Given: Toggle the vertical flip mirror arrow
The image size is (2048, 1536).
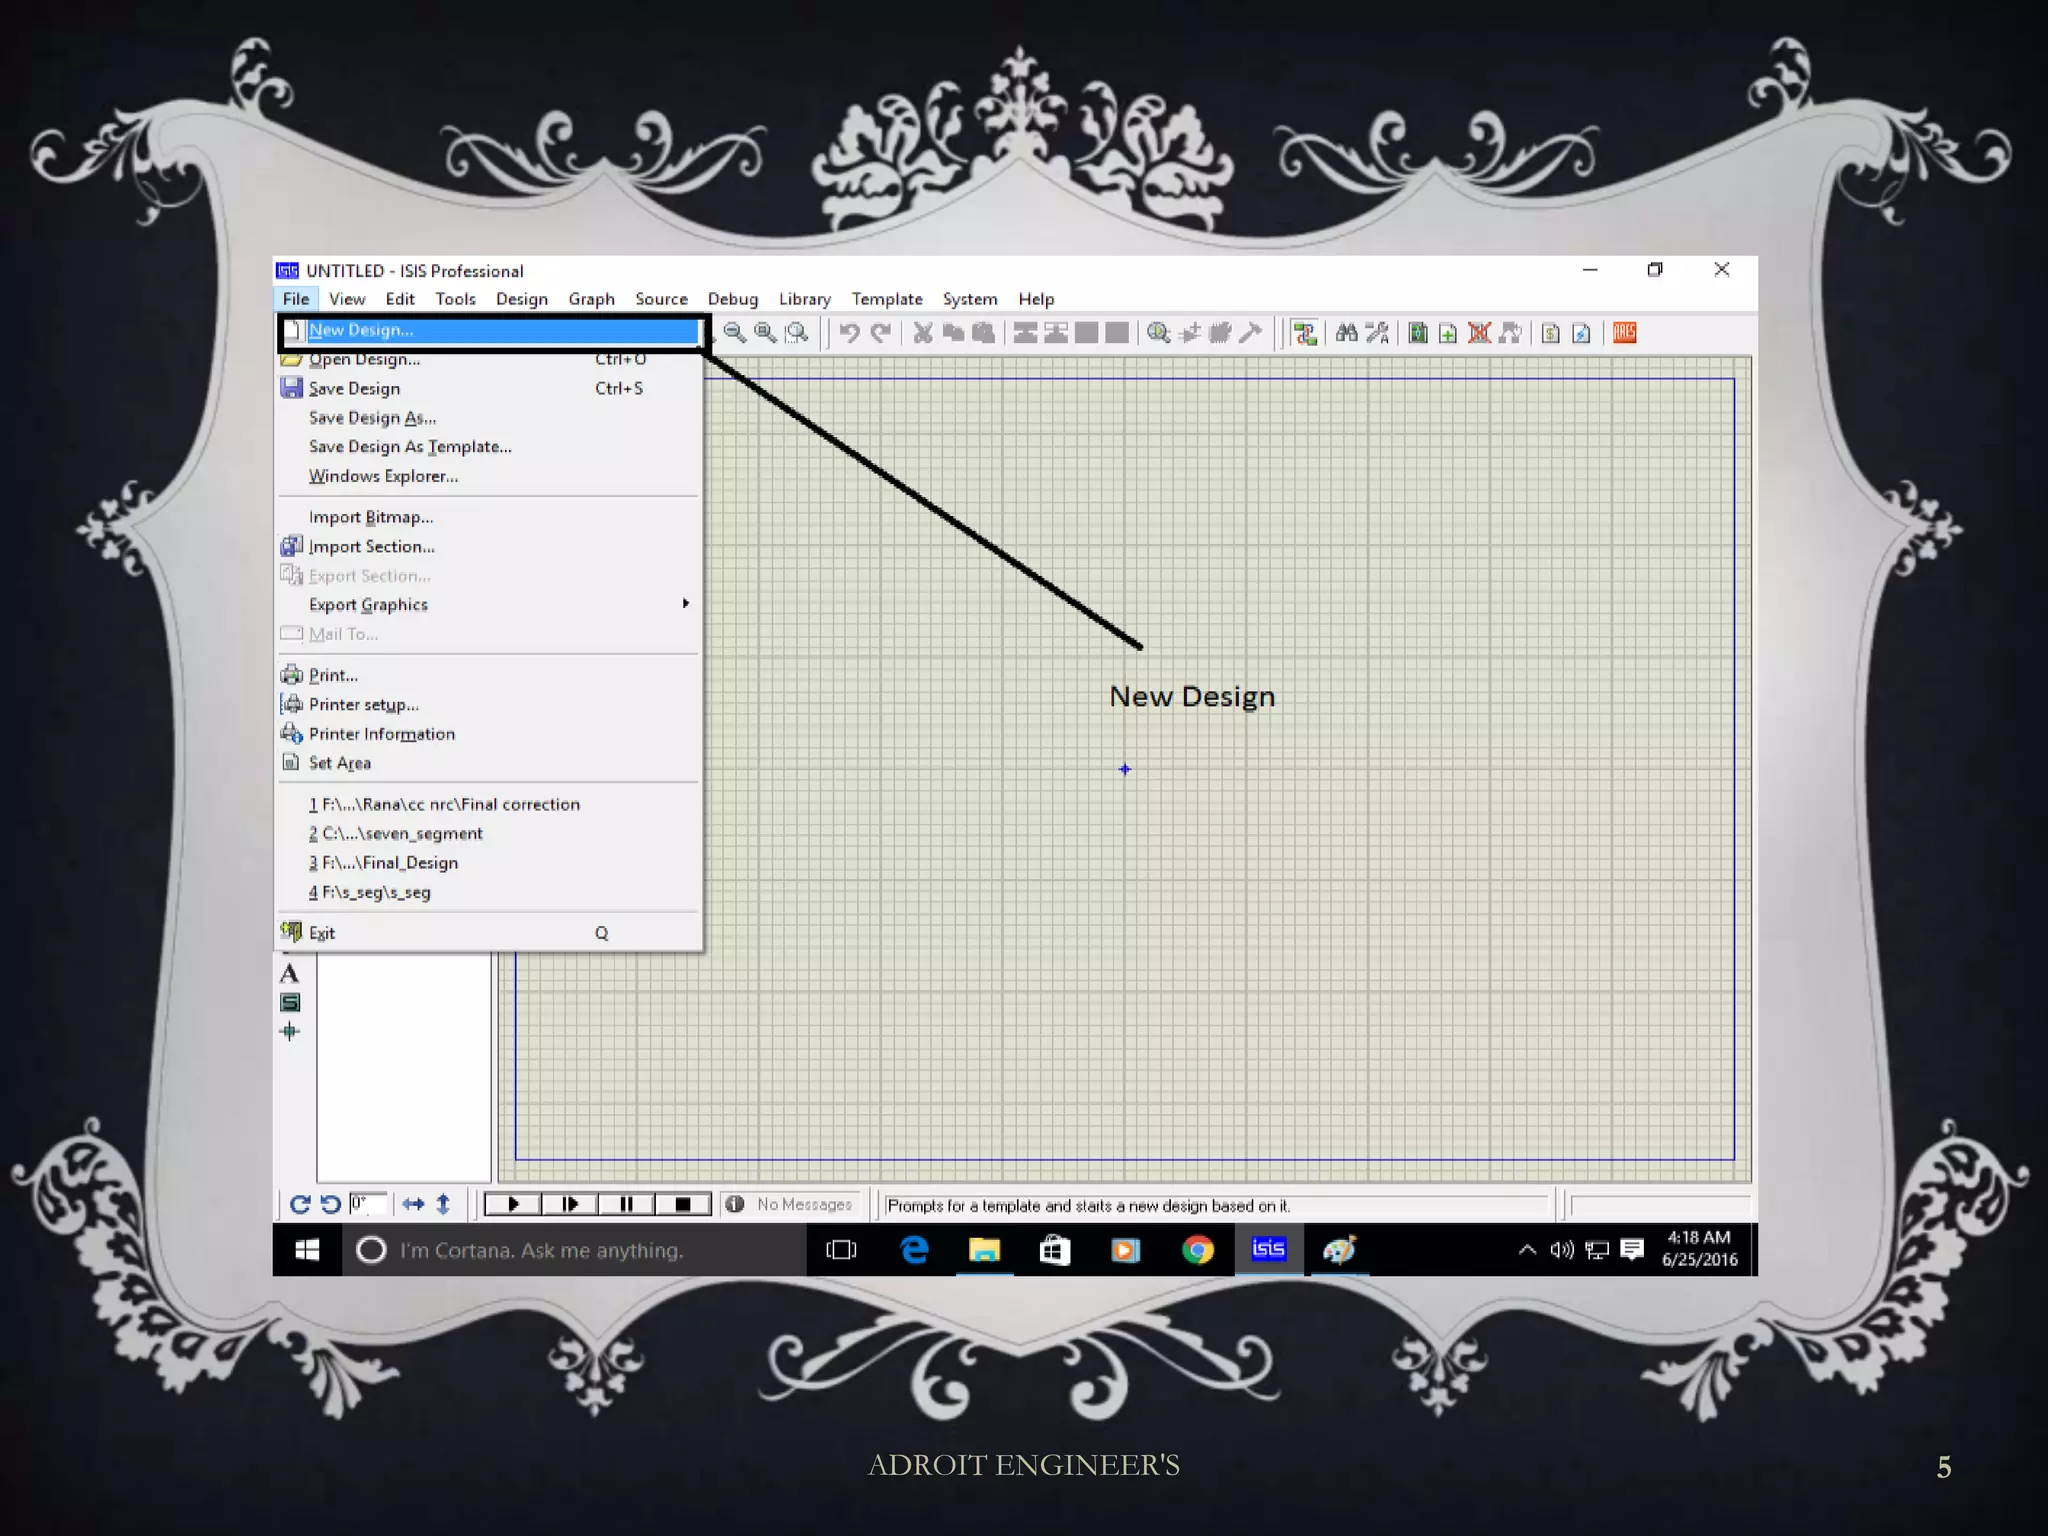Looking at the screenshot, I should (443, 1204).
